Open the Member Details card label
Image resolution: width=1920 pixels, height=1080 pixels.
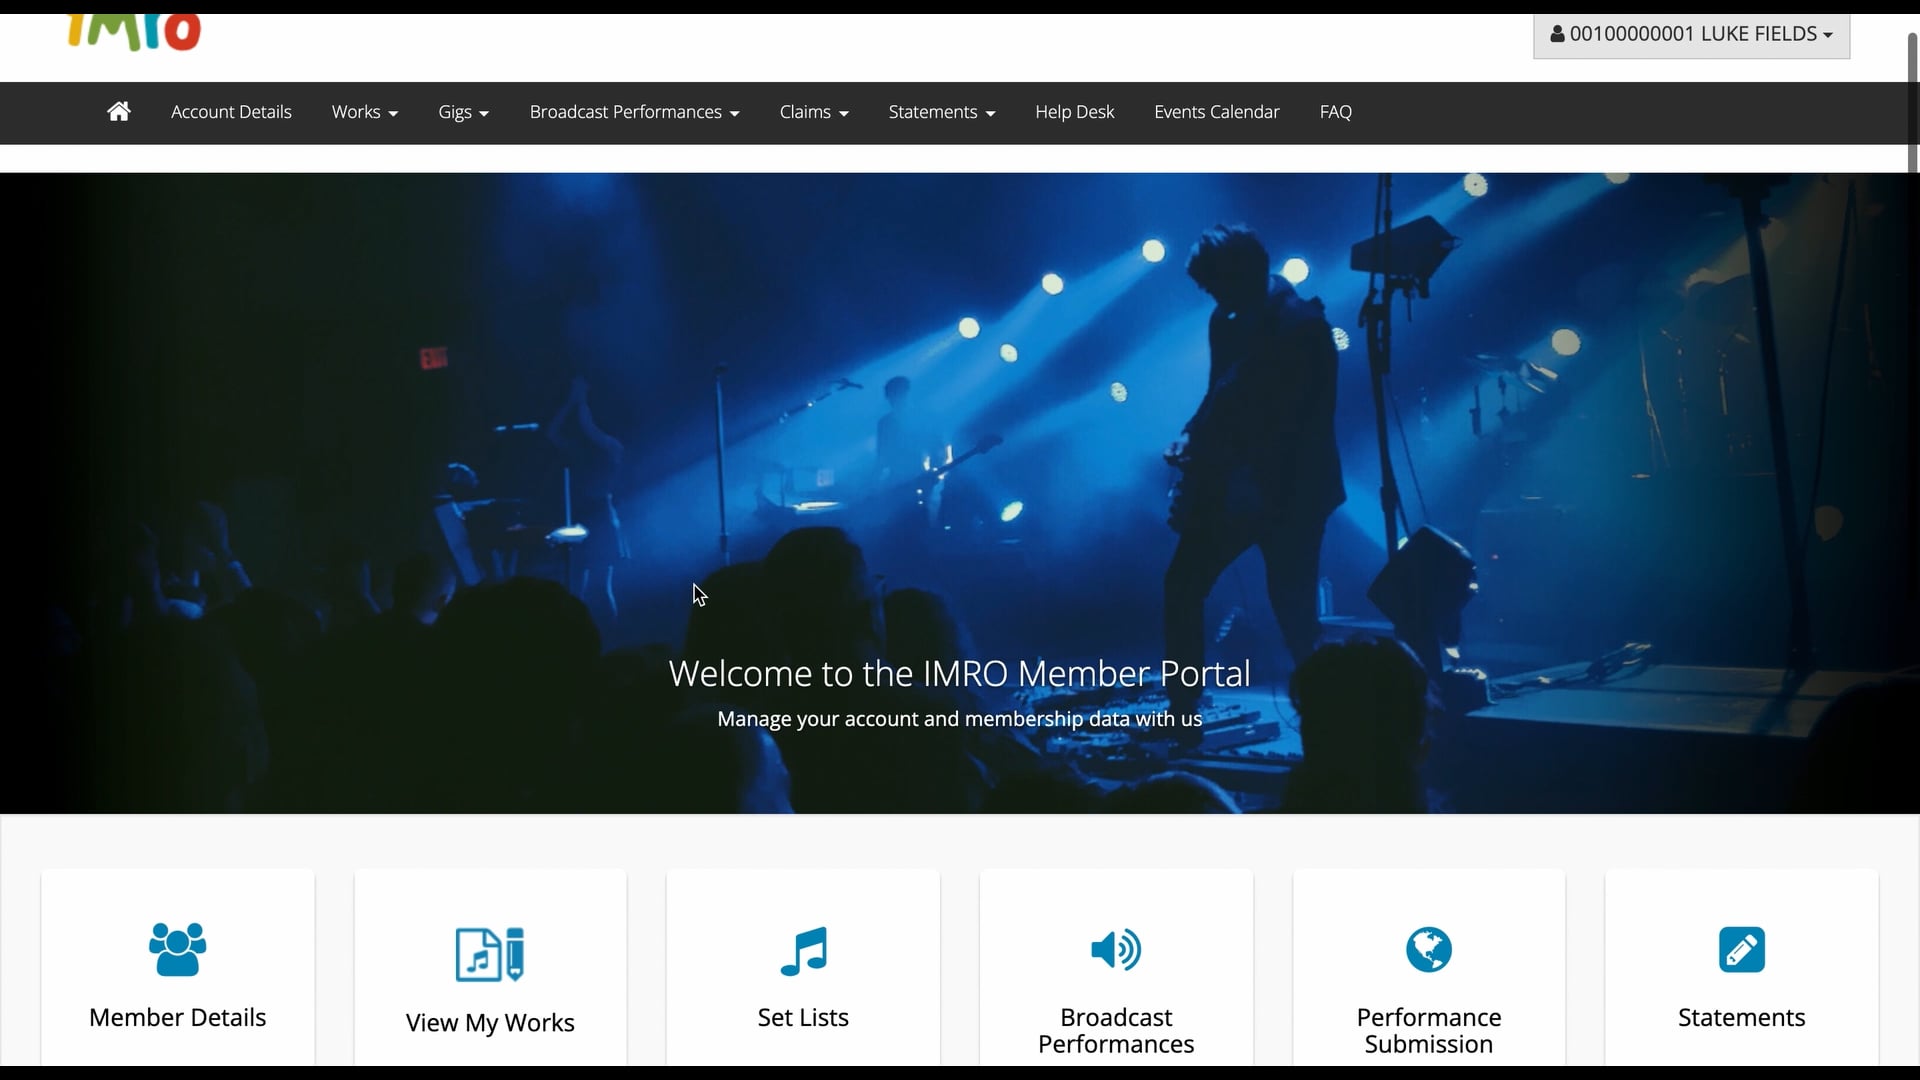178,1017
